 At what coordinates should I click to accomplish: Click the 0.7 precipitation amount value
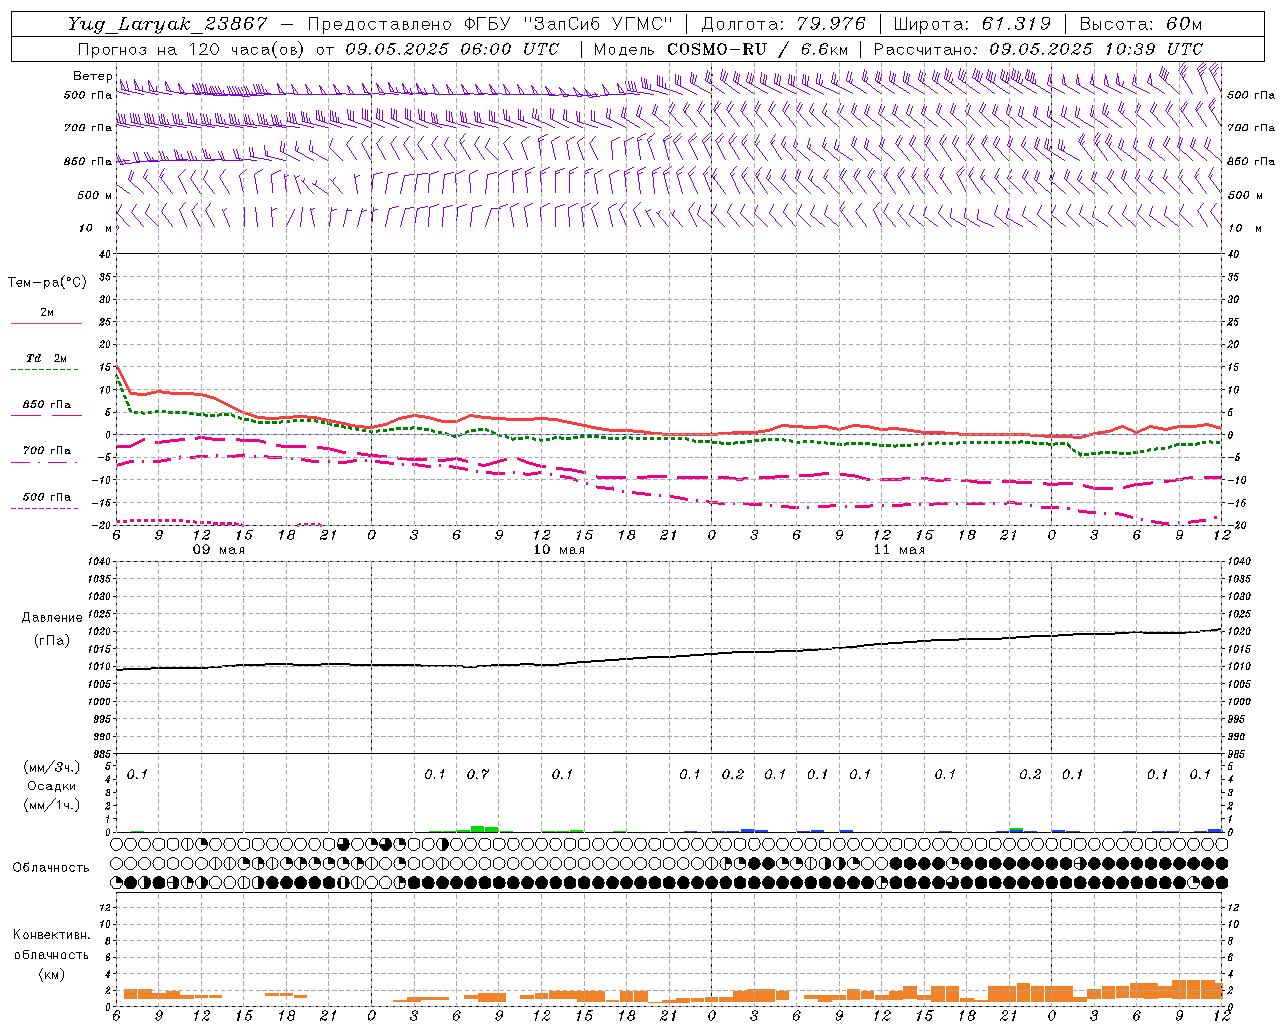pos(478,774)
